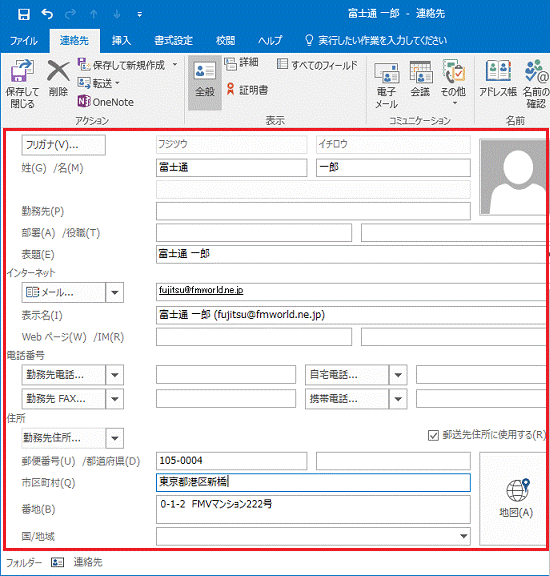This screenshot has width=550, height=576.
Task: Expand the メール dropdown arrow
Action: click(115, 292)
